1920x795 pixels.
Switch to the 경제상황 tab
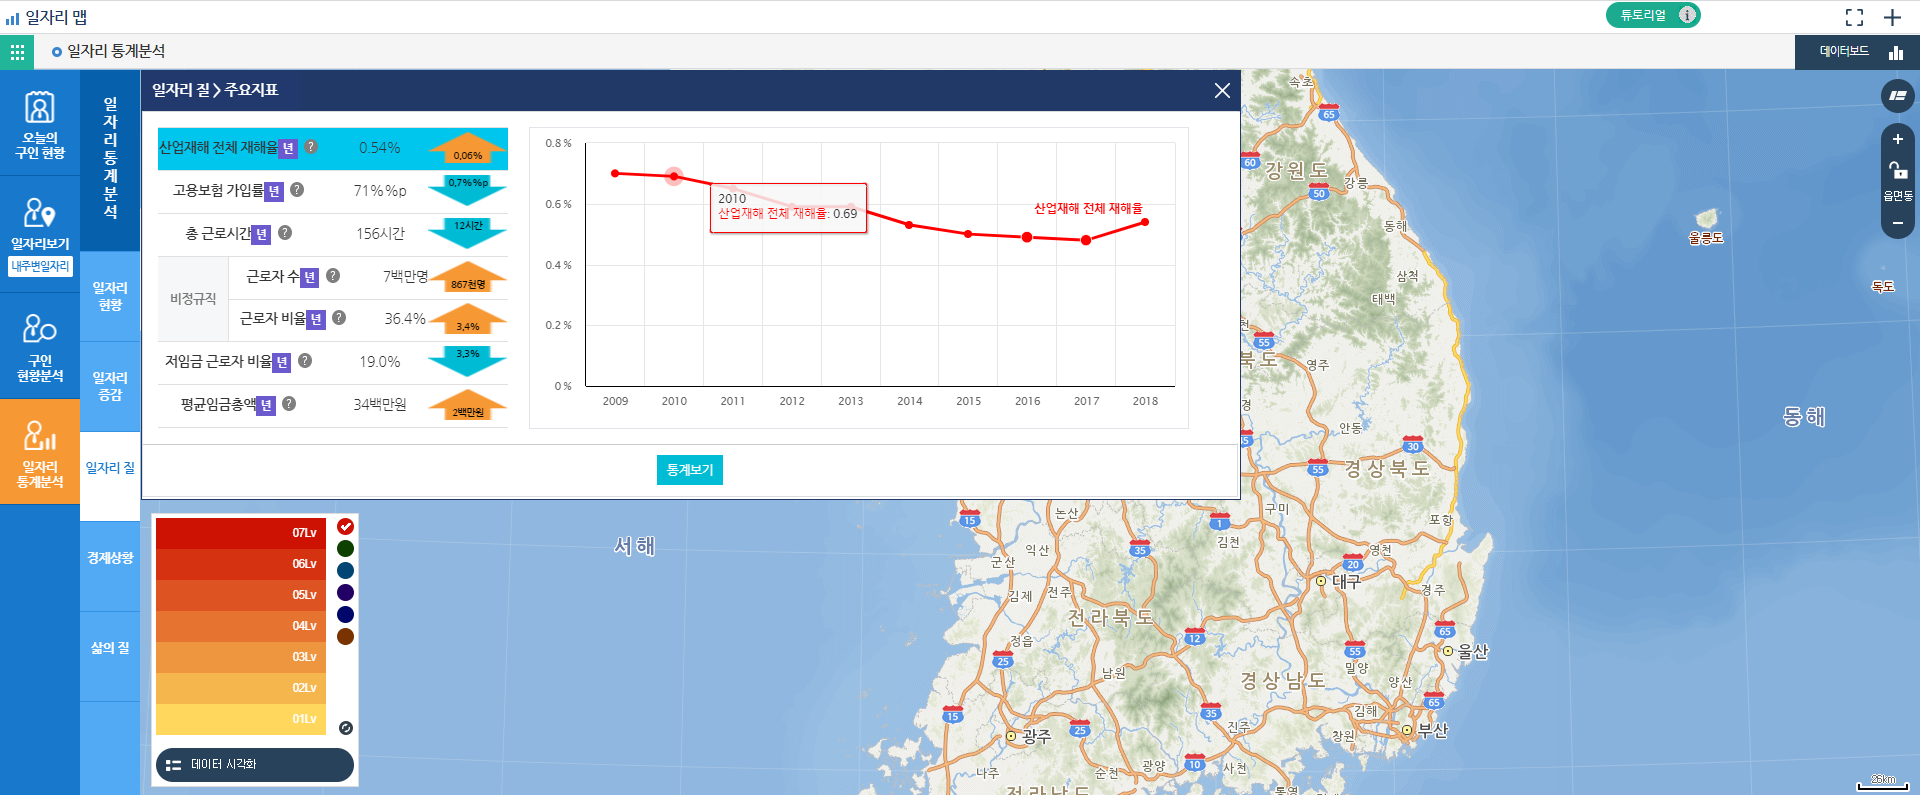(110, 558)
